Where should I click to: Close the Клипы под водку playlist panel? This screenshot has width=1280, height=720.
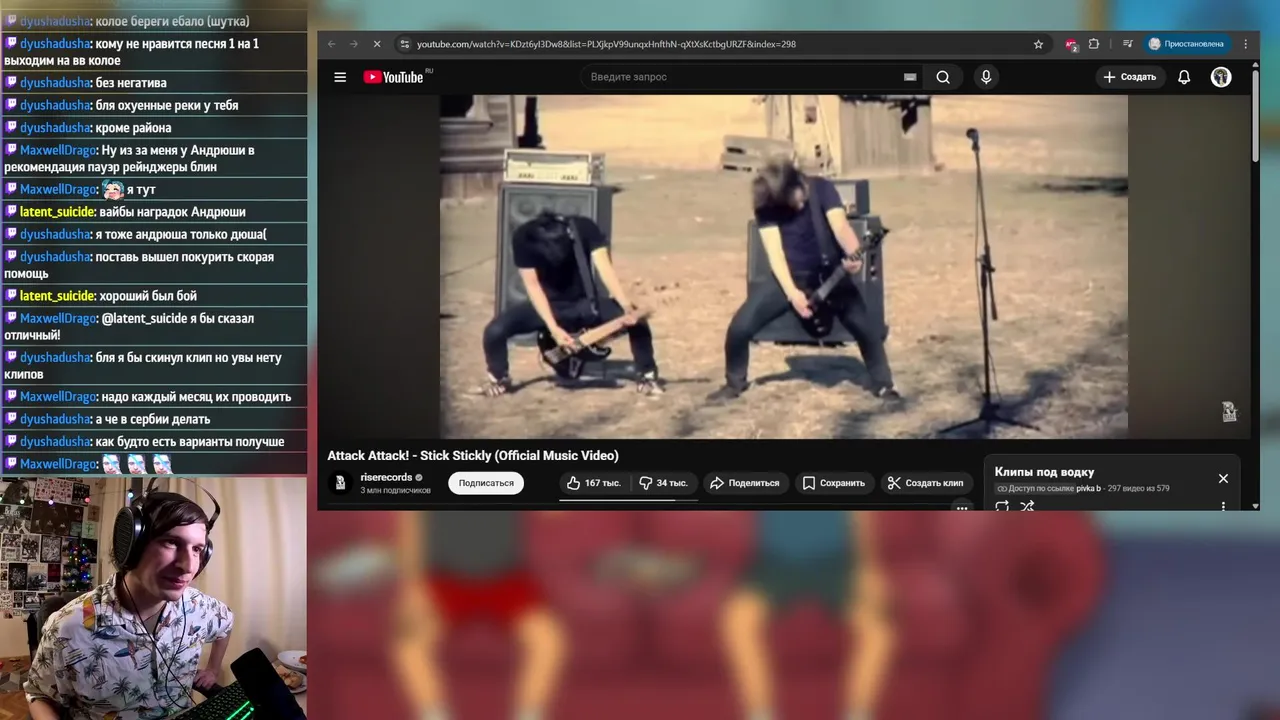[1223, 479]
